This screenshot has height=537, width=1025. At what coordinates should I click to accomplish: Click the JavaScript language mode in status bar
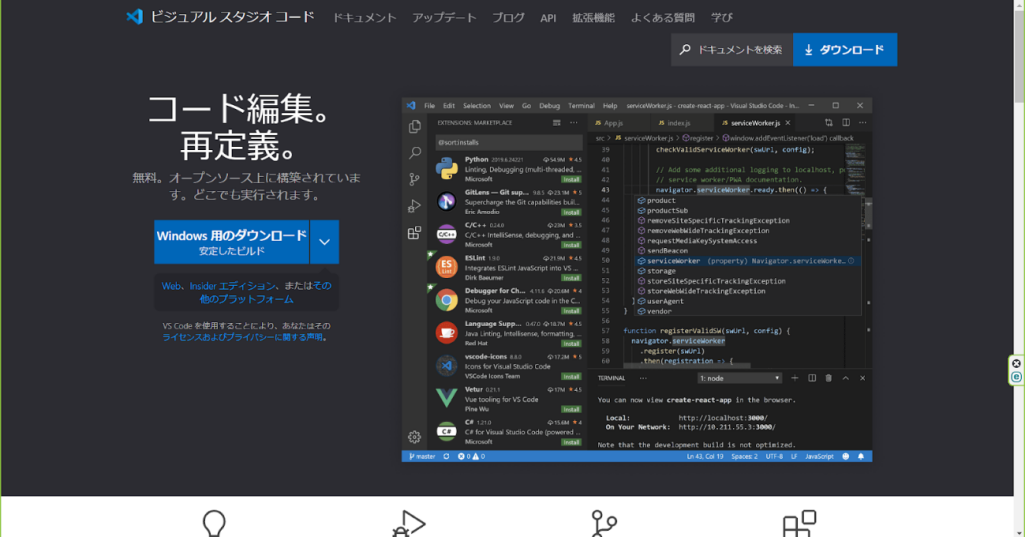click(x=819, y=457)
